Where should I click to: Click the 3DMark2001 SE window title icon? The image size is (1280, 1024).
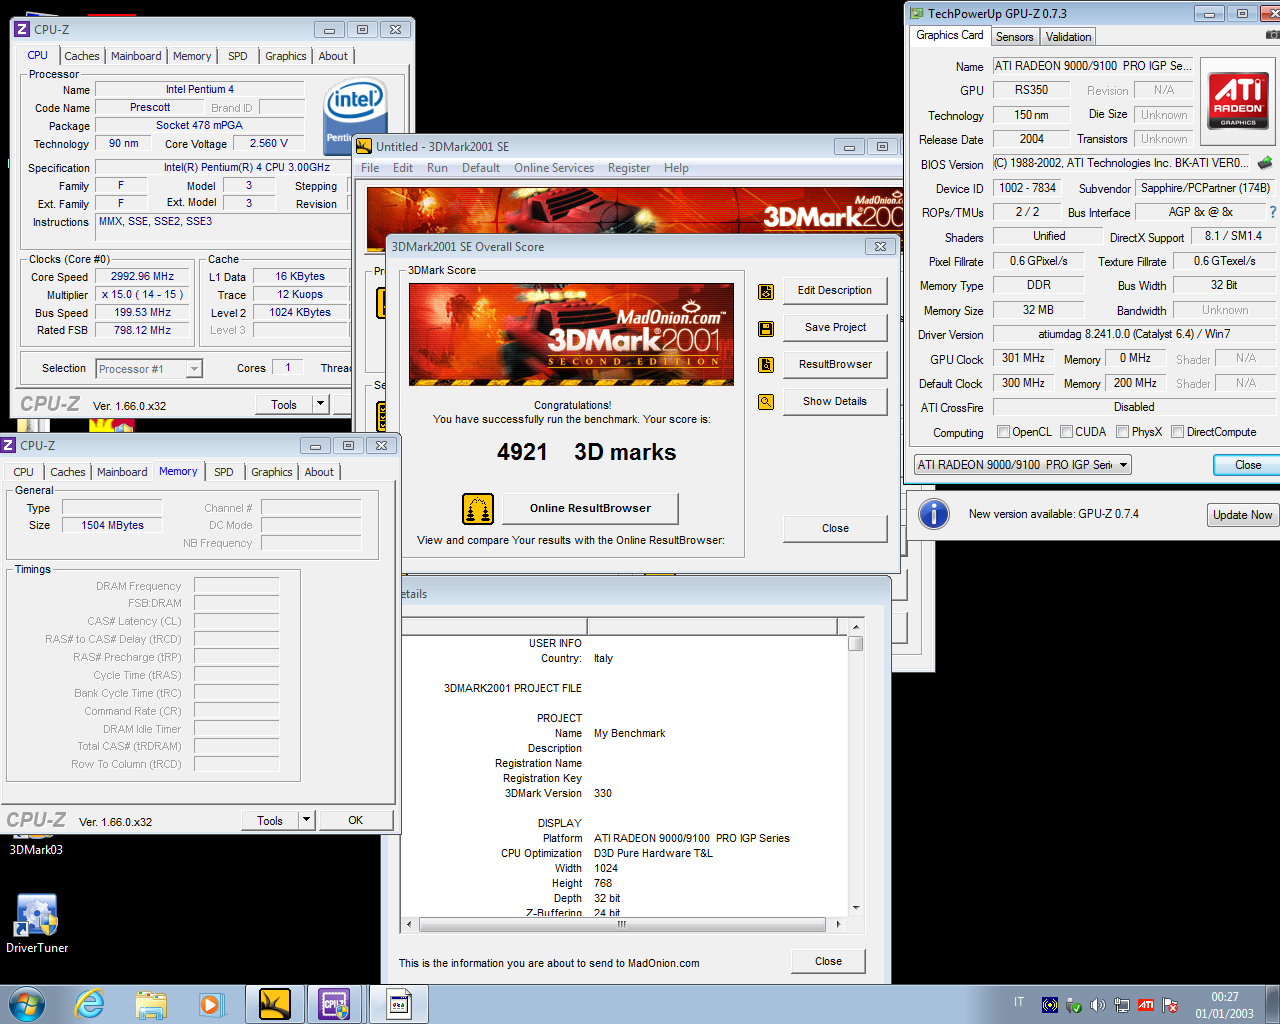coord(364,146)
